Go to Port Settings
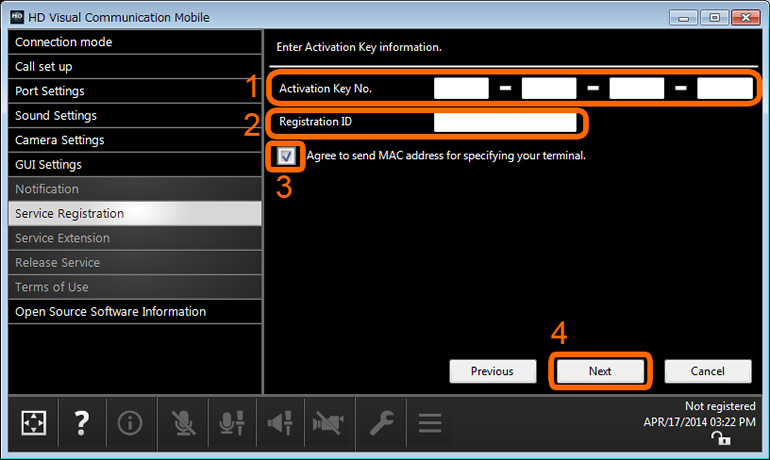The height and width of the screenshot is (460, 770). click(x=135, y=91)
